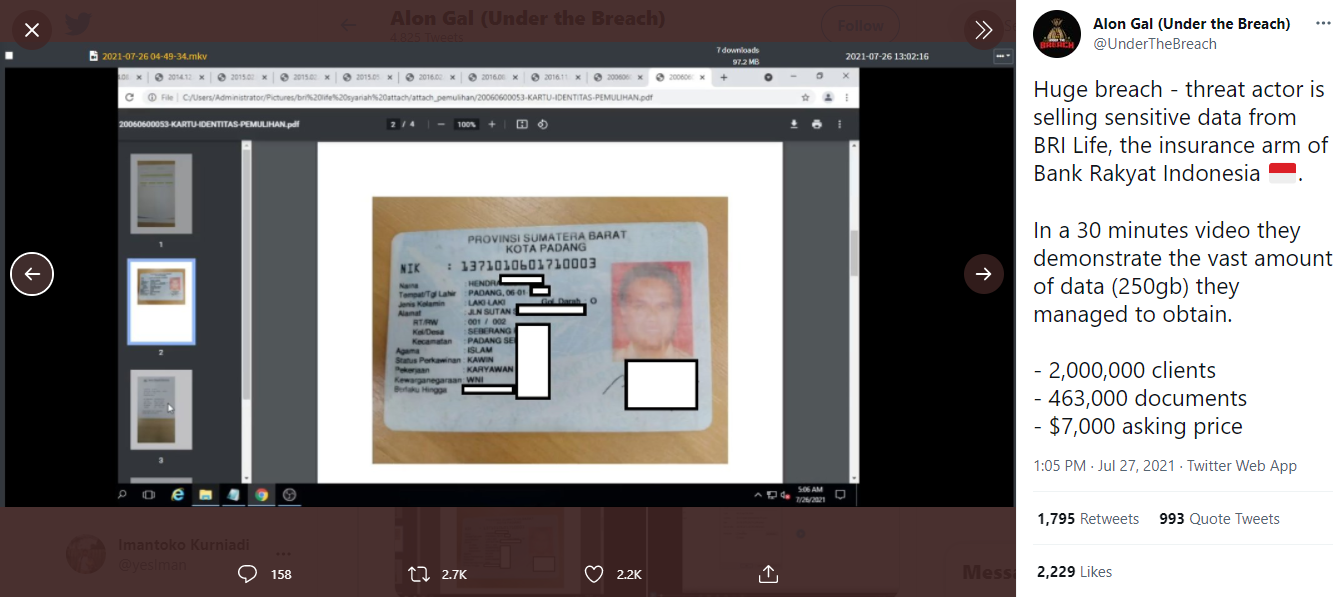This screenshot has width=1342, height=597.
Task: Open File Explorer from the taskbar
Action: coord(205,494)
